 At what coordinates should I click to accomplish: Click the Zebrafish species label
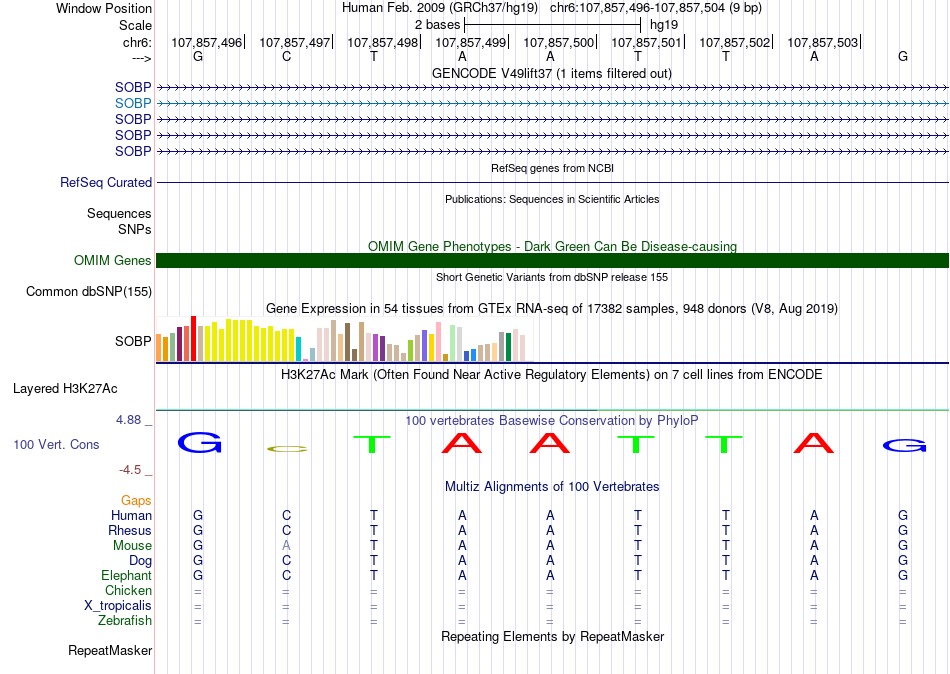(x=125, y=621)
